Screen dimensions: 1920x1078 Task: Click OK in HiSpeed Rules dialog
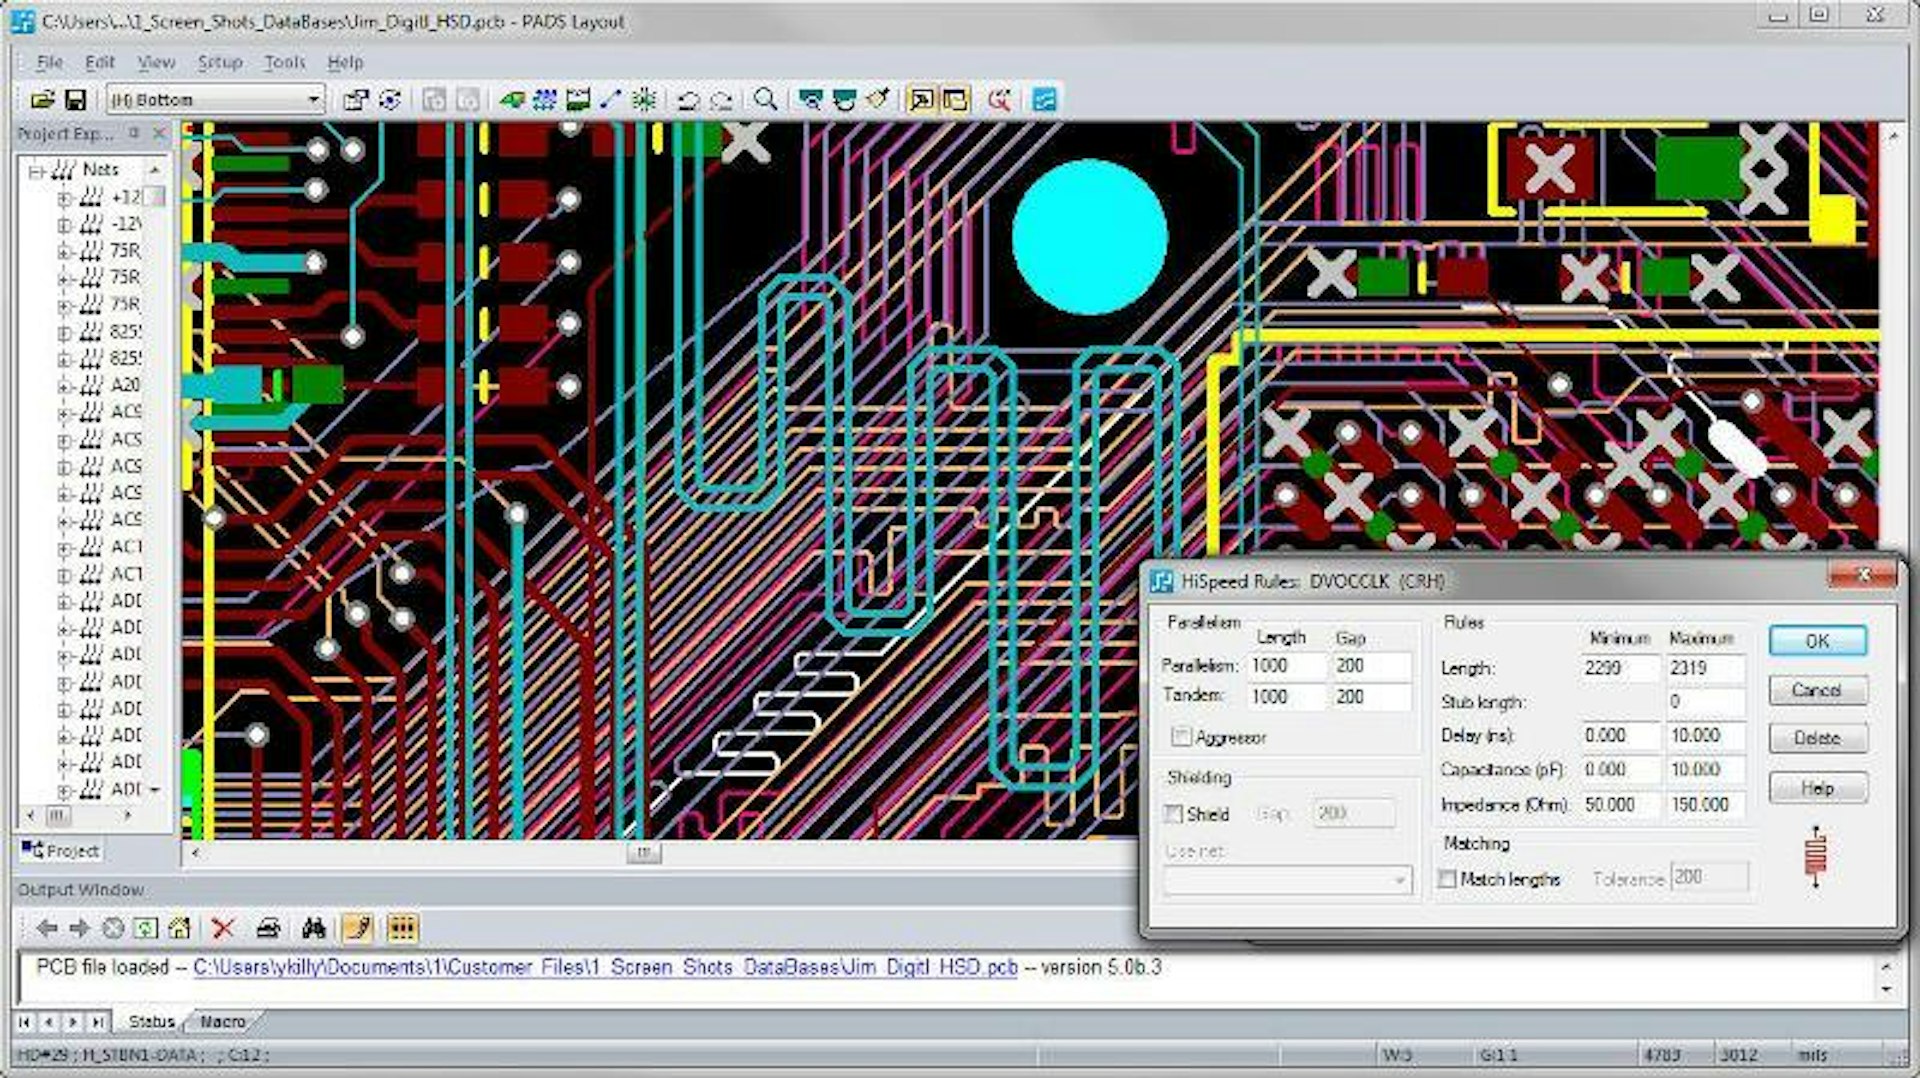point(1816,641)
